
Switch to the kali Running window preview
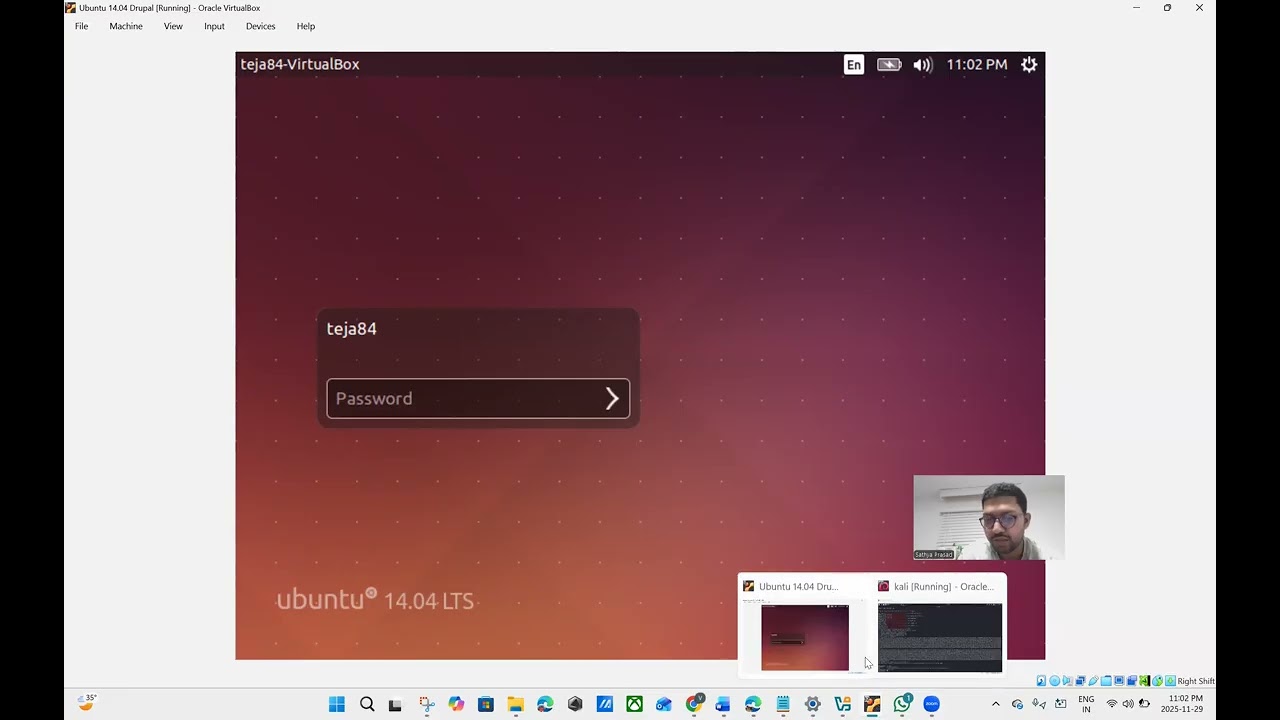939,626
